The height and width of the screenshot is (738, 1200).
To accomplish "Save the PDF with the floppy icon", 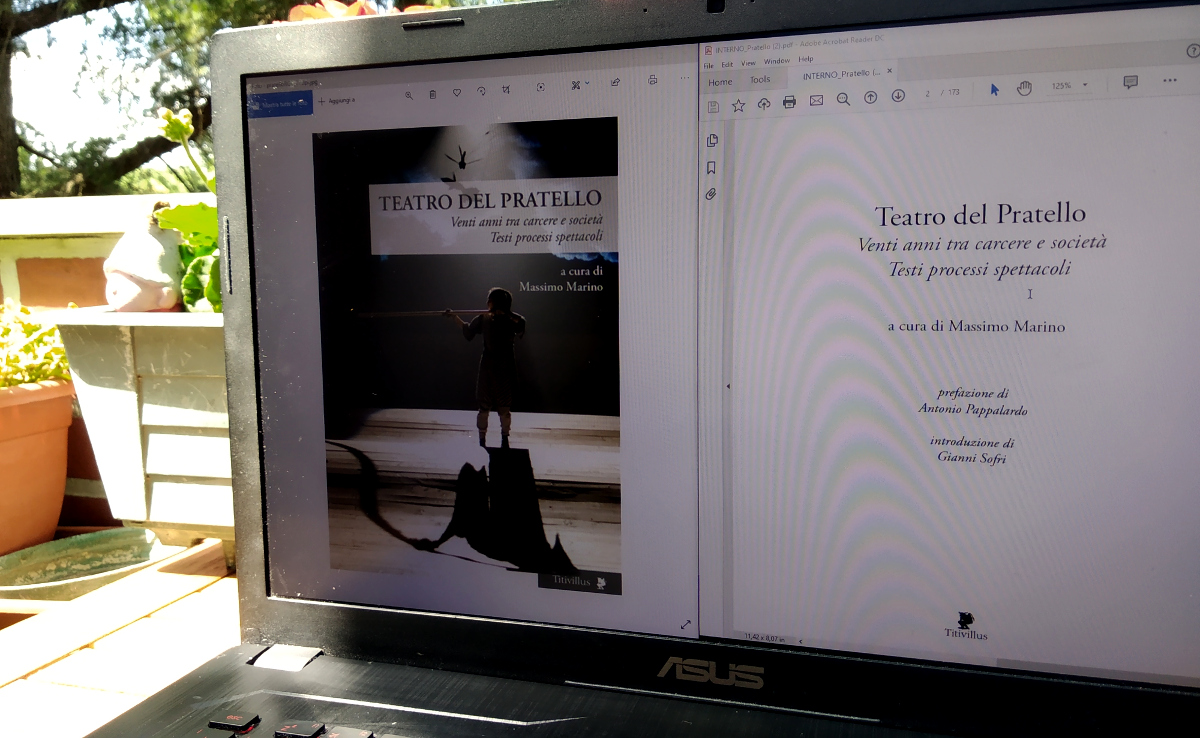I will (x=713, y=106).
